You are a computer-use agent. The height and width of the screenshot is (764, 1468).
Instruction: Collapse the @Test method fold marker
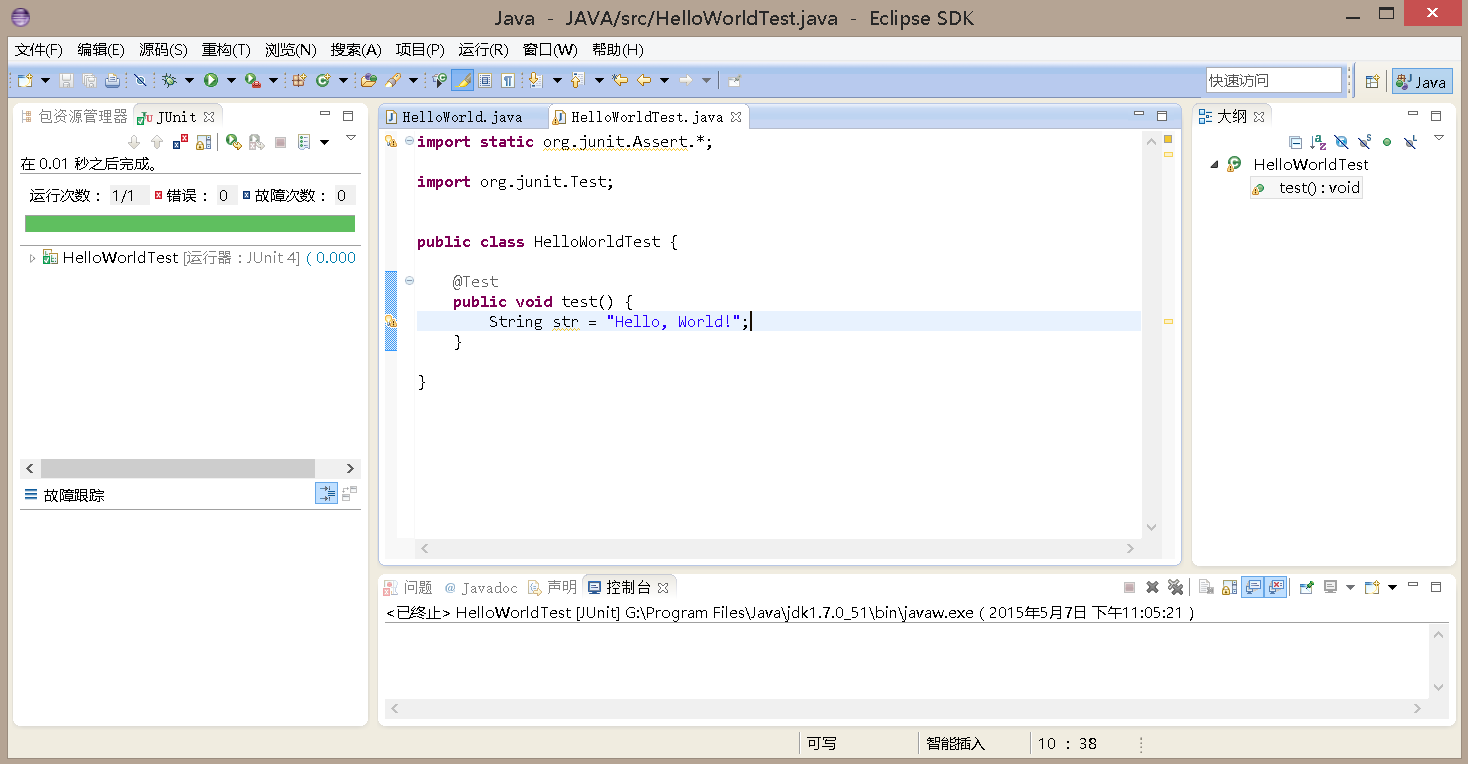[x=409, y=281]
